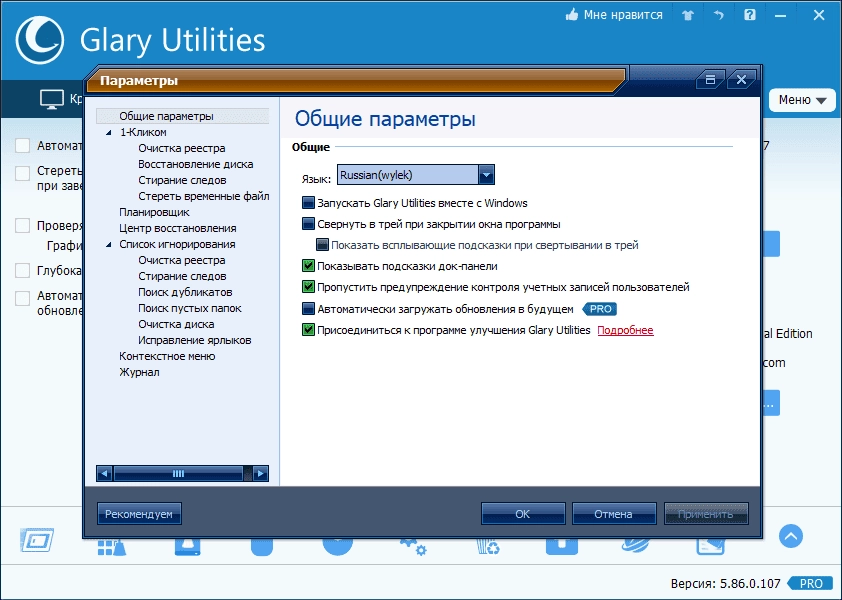Open the Язык language dropdown
842x600 pixels.
[416, 175]
